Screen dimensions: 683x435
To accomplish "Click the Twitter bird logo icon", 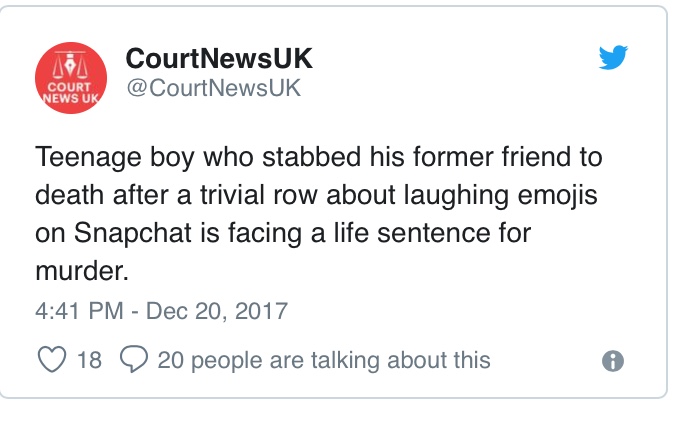I will 612,59.
